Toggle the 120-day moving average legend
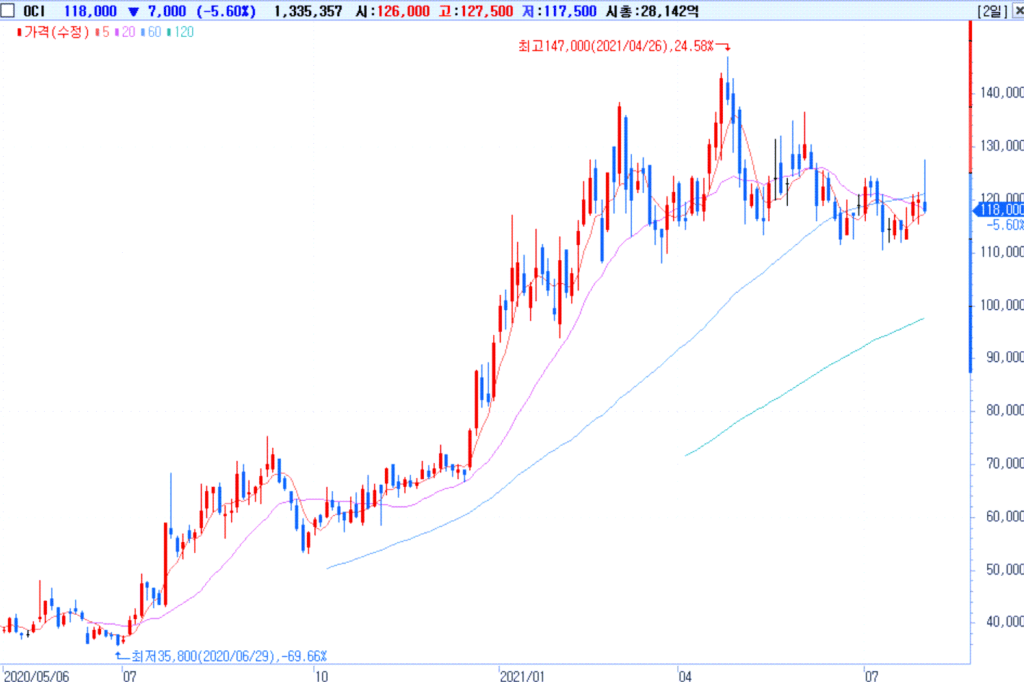Screen dimensions: 1024x682 click(185, 32)
